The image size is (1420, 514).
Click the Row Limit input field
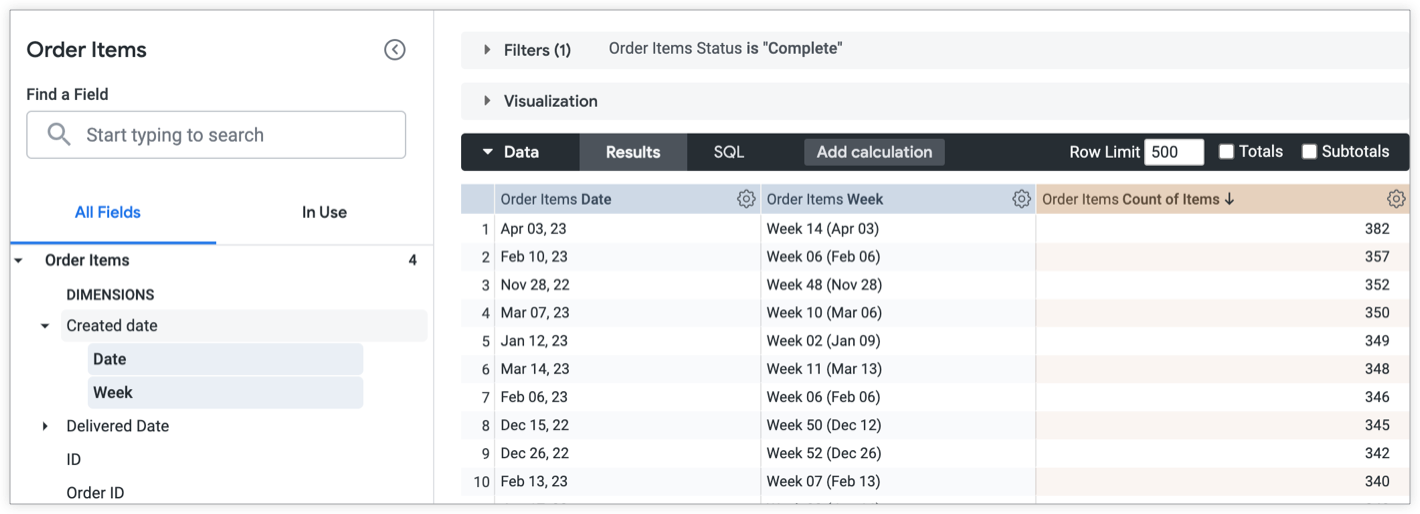[x=1174, y=152]
